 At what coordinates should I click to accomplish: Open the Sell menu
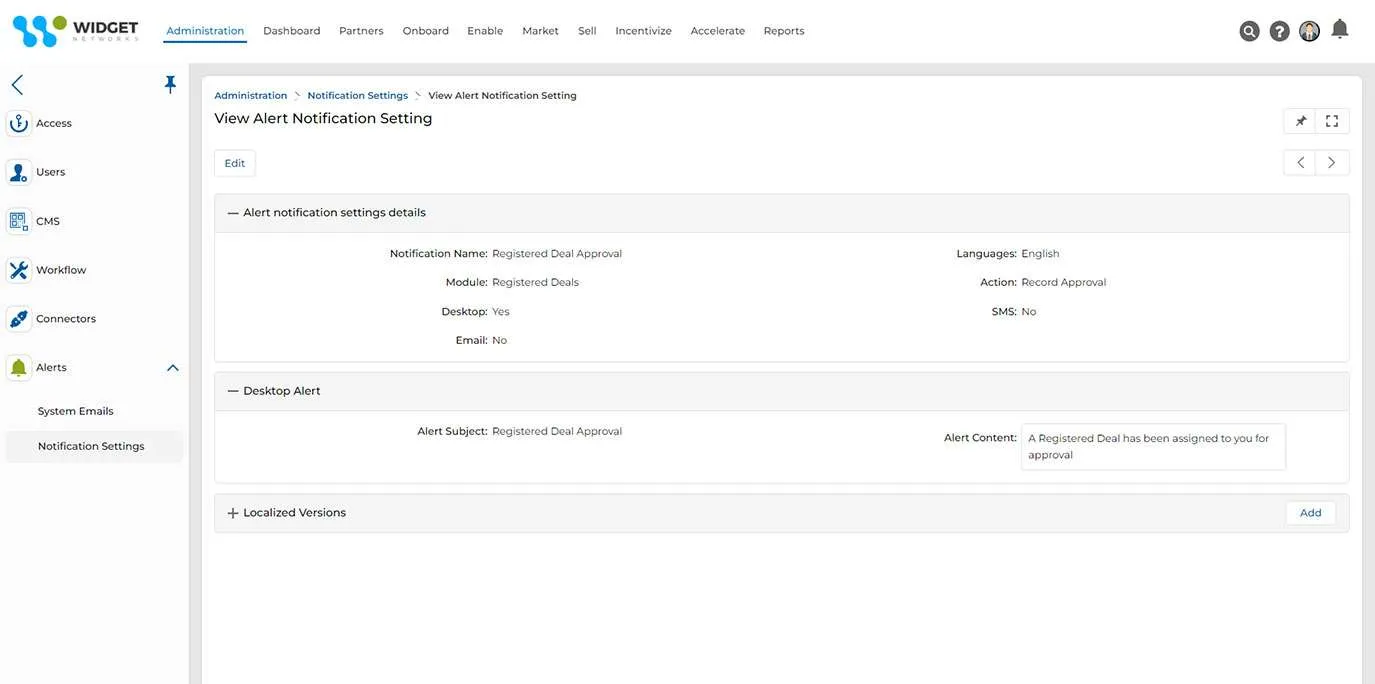pos(587,31)
